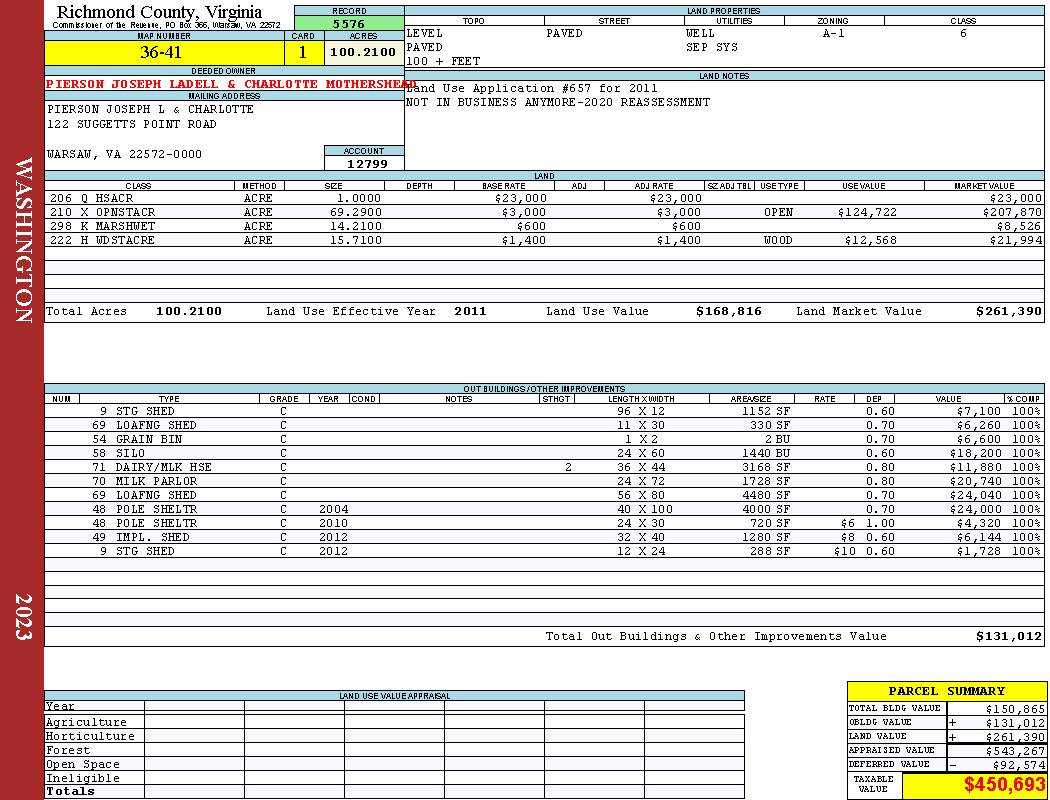The width and height of the screenshot is (1050, 800).
Task: Click Deferred Value $92,574
Action: (x=1019, y=765)
